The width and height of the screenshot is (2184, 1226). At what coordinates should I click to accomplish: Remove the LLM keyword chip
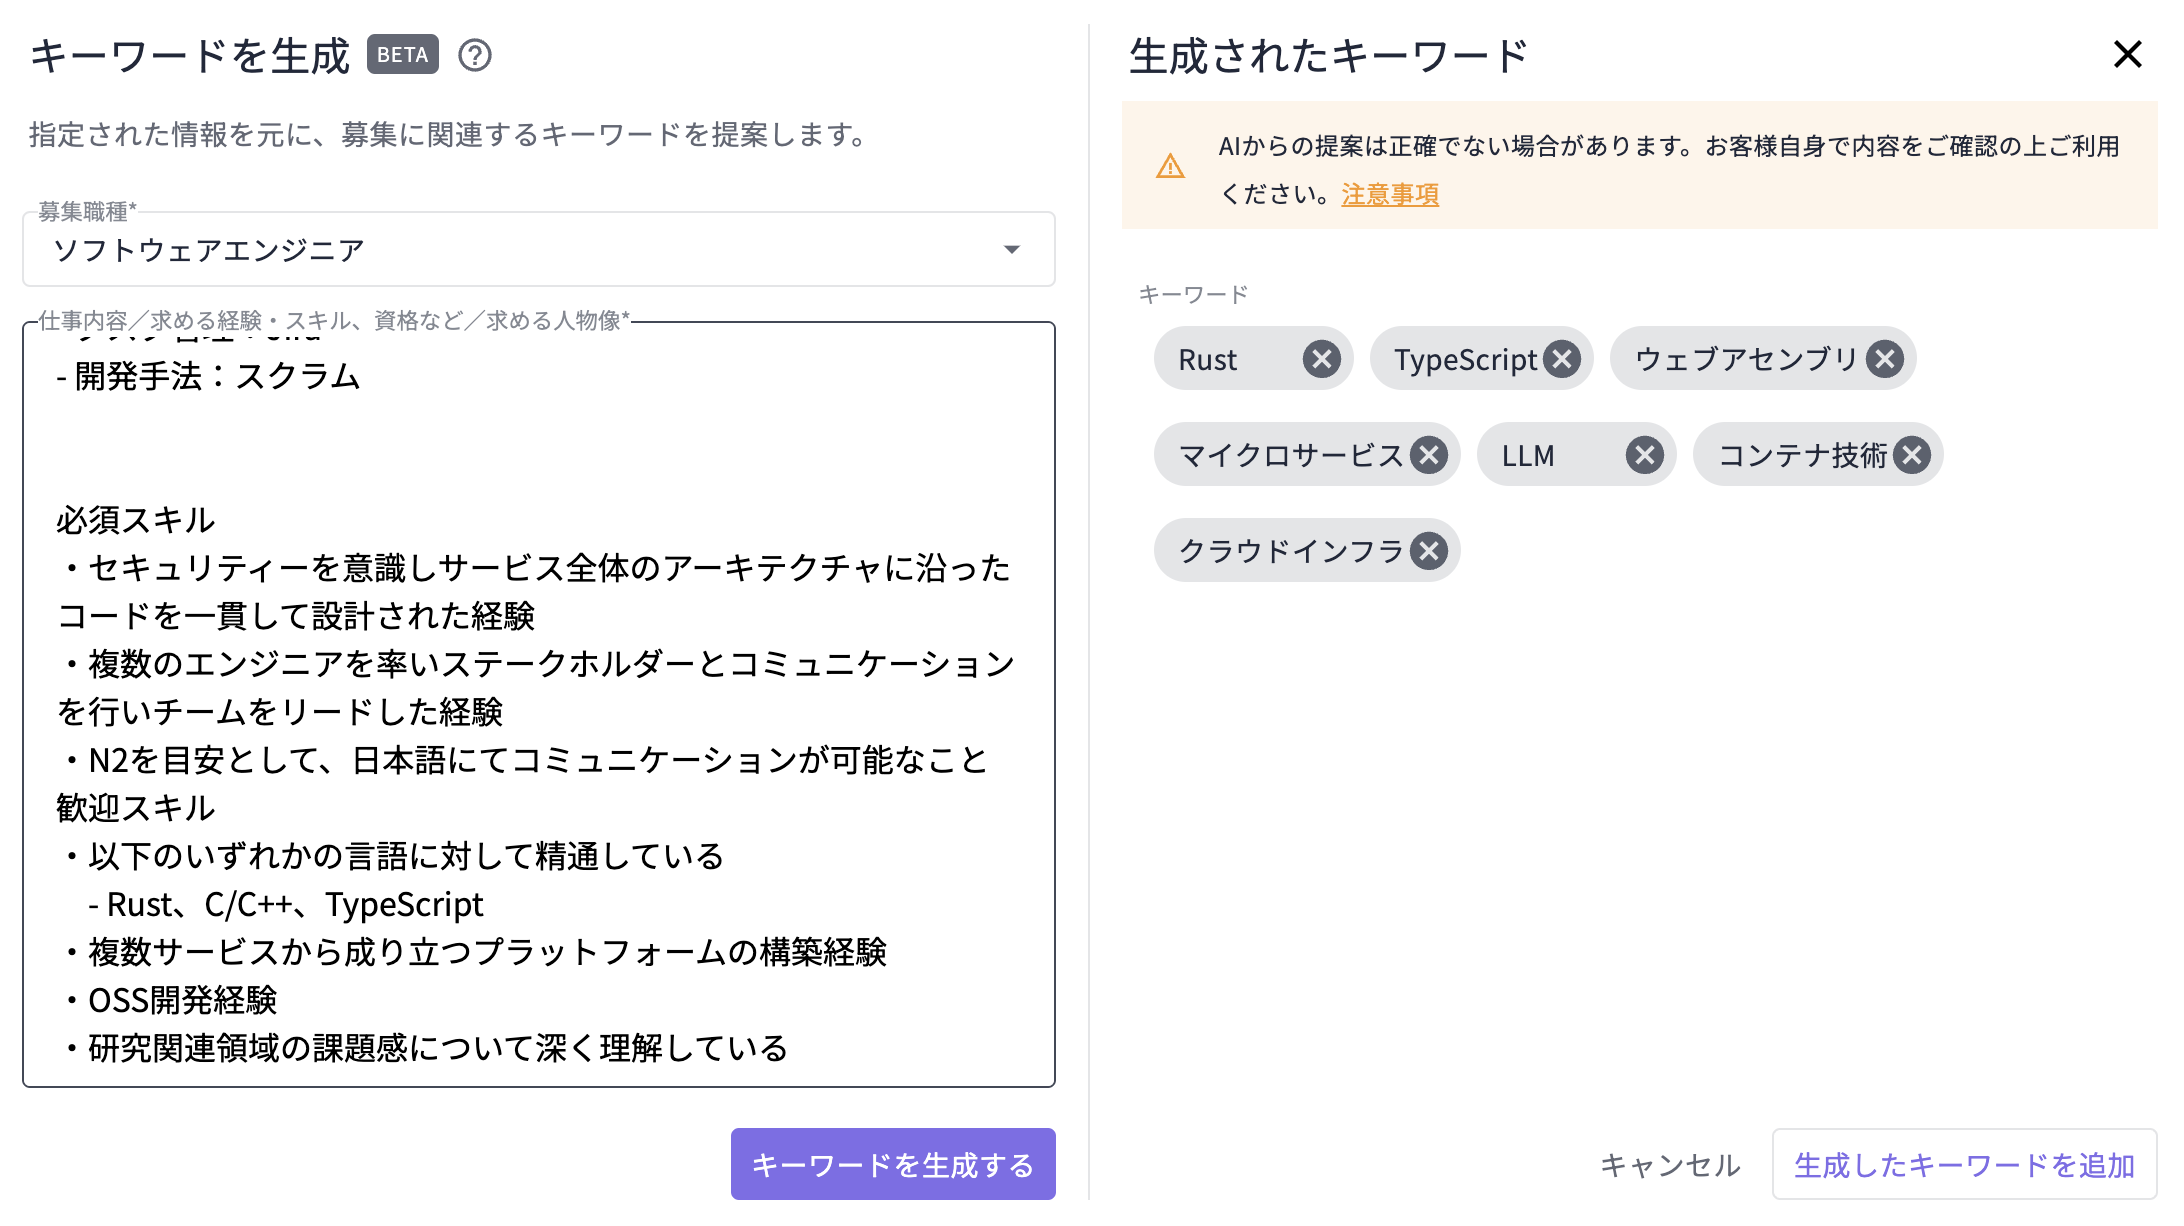1642,454
